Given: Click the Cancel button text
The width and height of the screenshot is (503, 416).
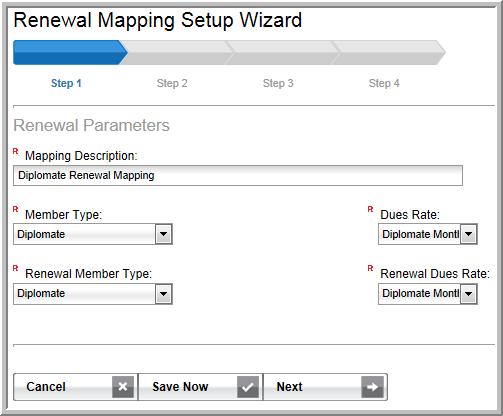Looking at the screenshot, I should pyautogui.click(x=46, y=387).
